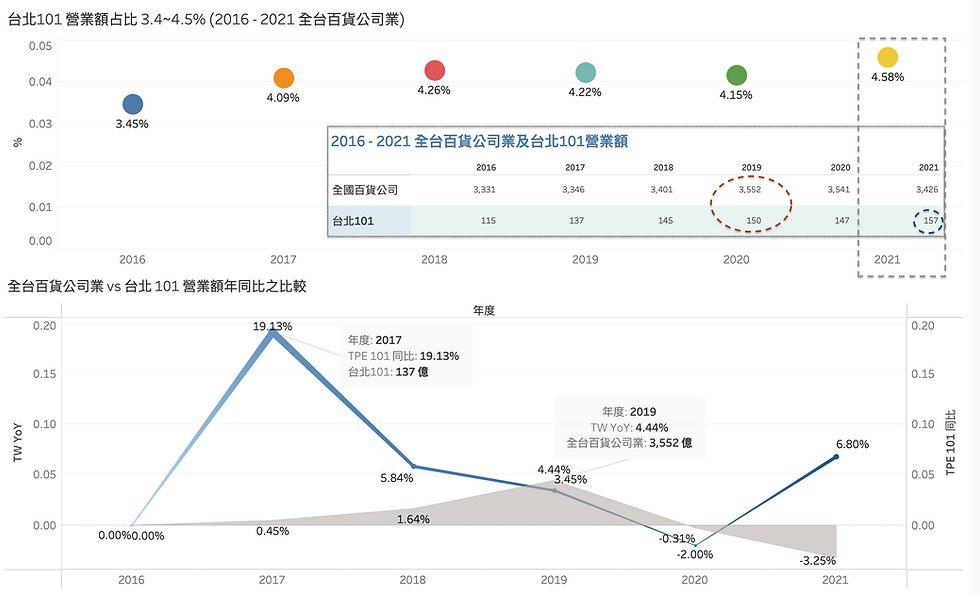
Task: Click 2021 on the lower chart x-axis
Action: coord(836,580)
